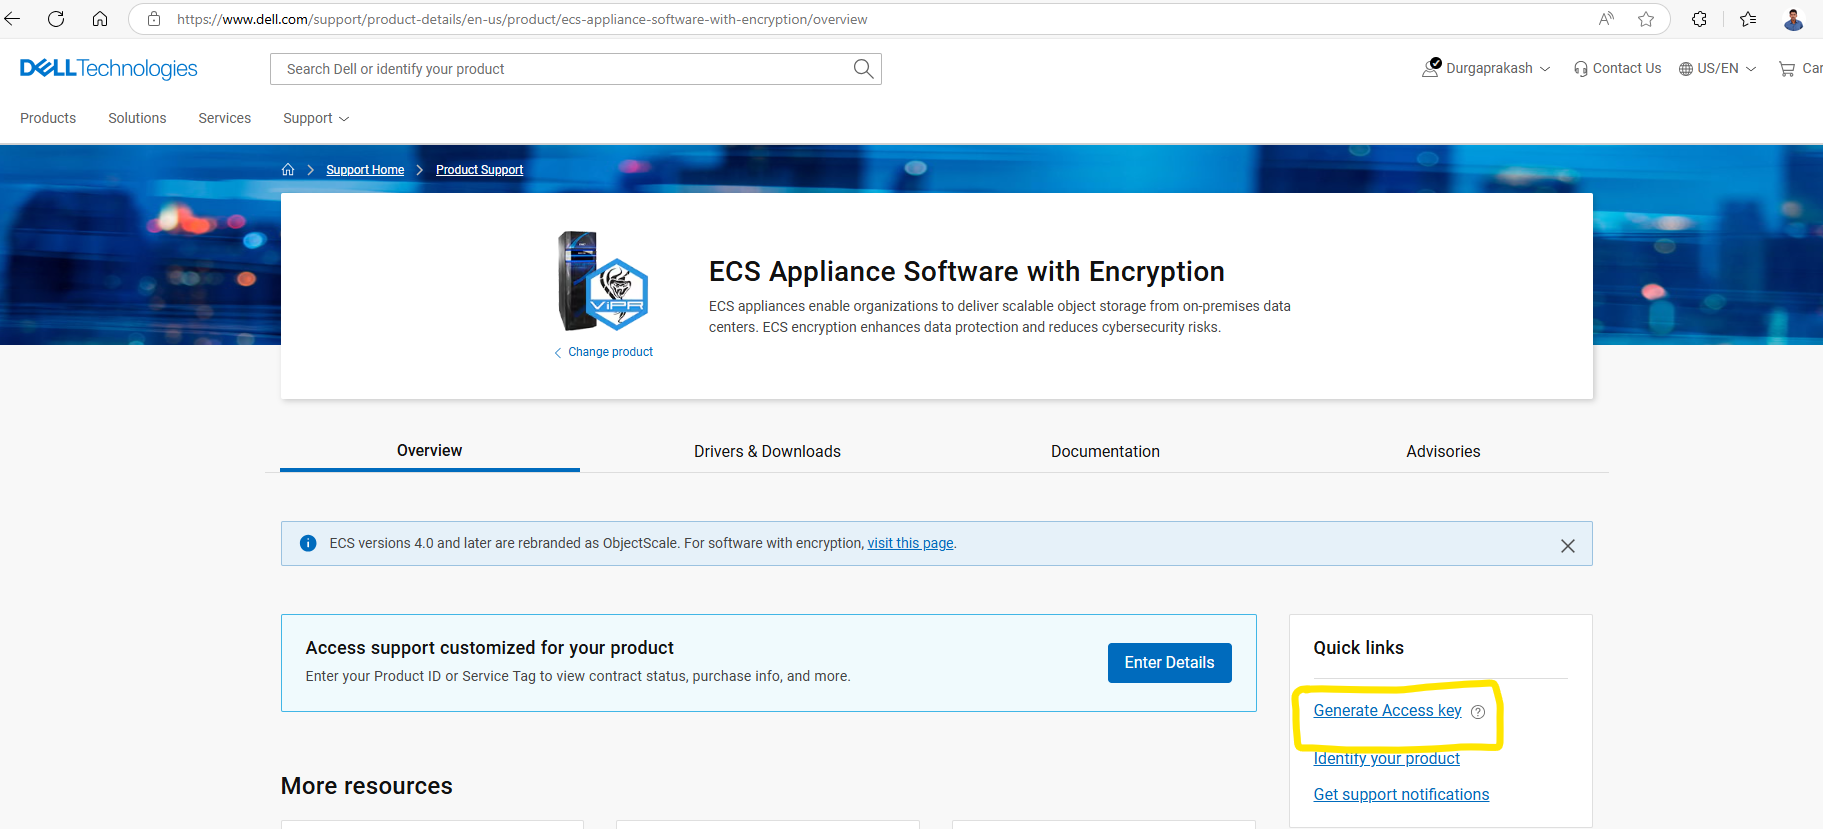Click the Search Dell input field
Screen dimensions: 1823x829
(x=560, y=69)
